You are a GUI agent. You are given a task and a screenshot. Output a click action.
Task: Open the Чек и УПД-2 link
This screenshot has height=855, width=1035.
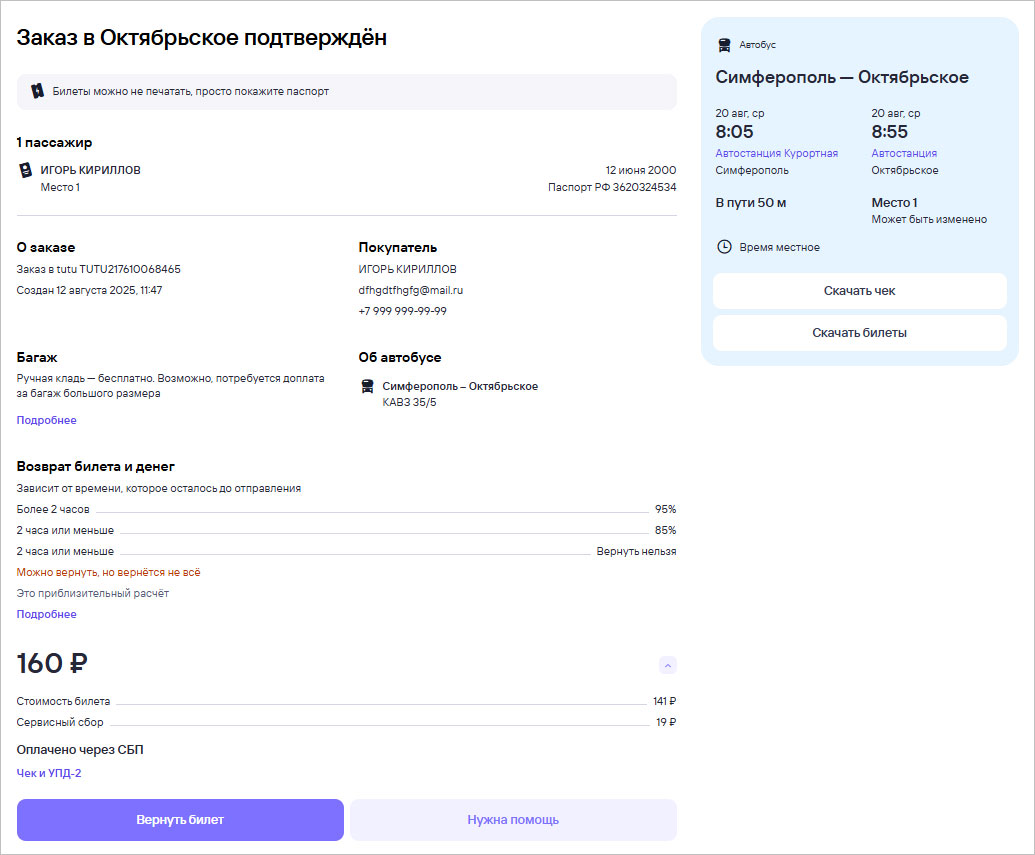coord(49,773)
